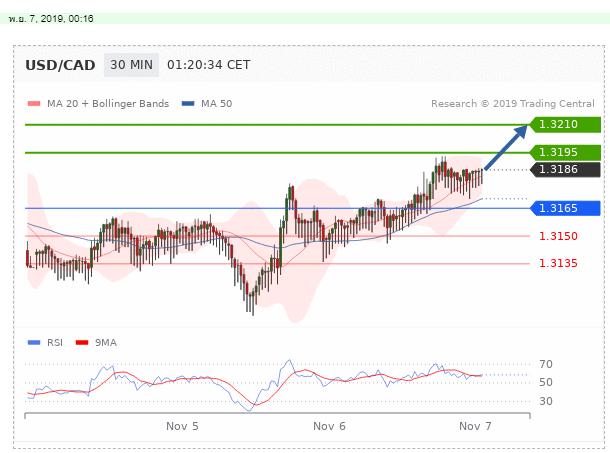Click the RSI 30 axis value
Viewport: 610px width, 453px height.
tap(546, 401)
